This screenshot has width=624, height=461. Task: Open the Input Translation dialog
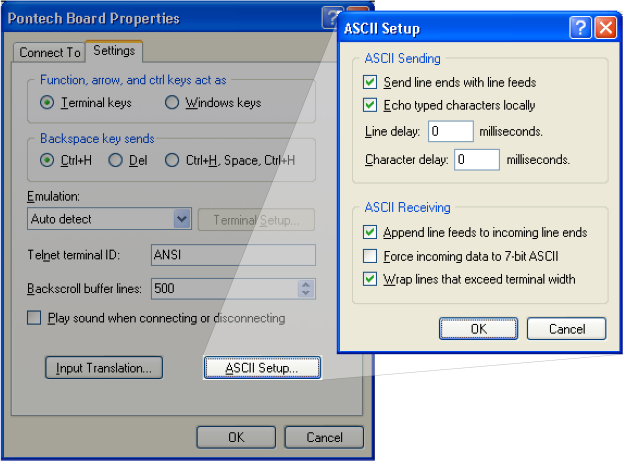click(103, 368)
